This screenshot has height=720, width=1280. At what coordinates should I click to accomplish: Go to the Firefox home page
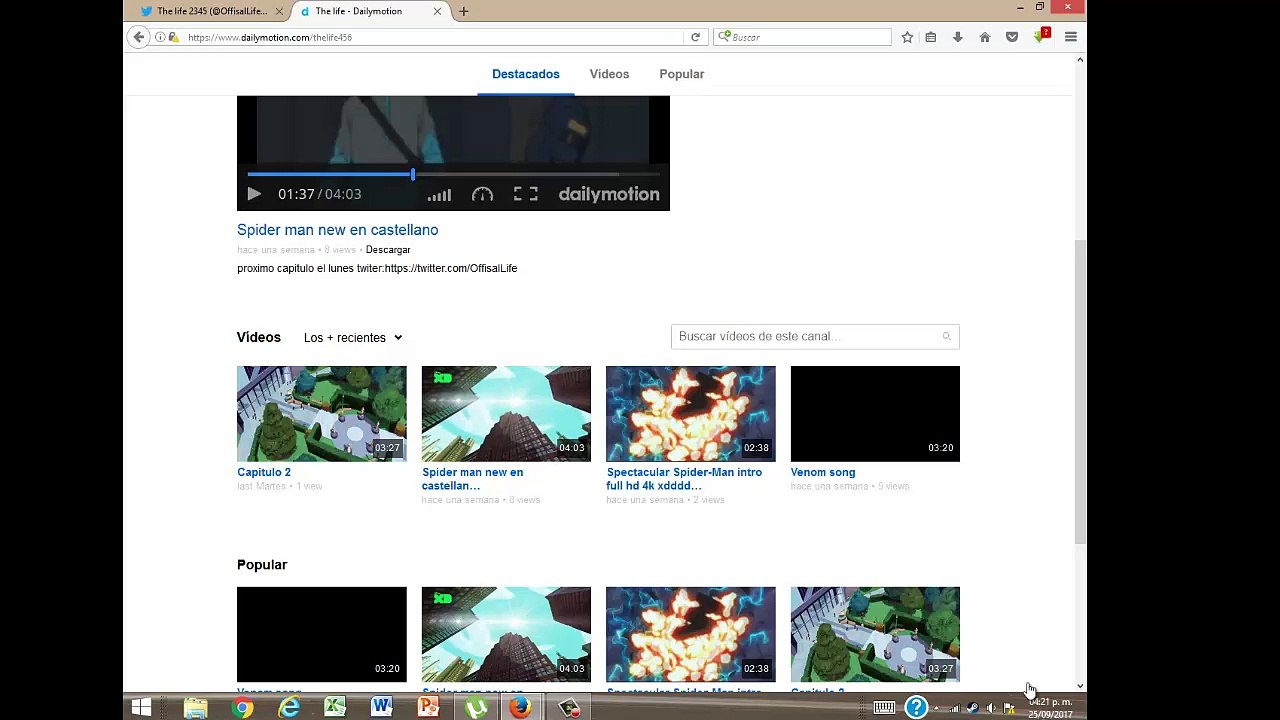pyautogui.click(x=984, y=37)
